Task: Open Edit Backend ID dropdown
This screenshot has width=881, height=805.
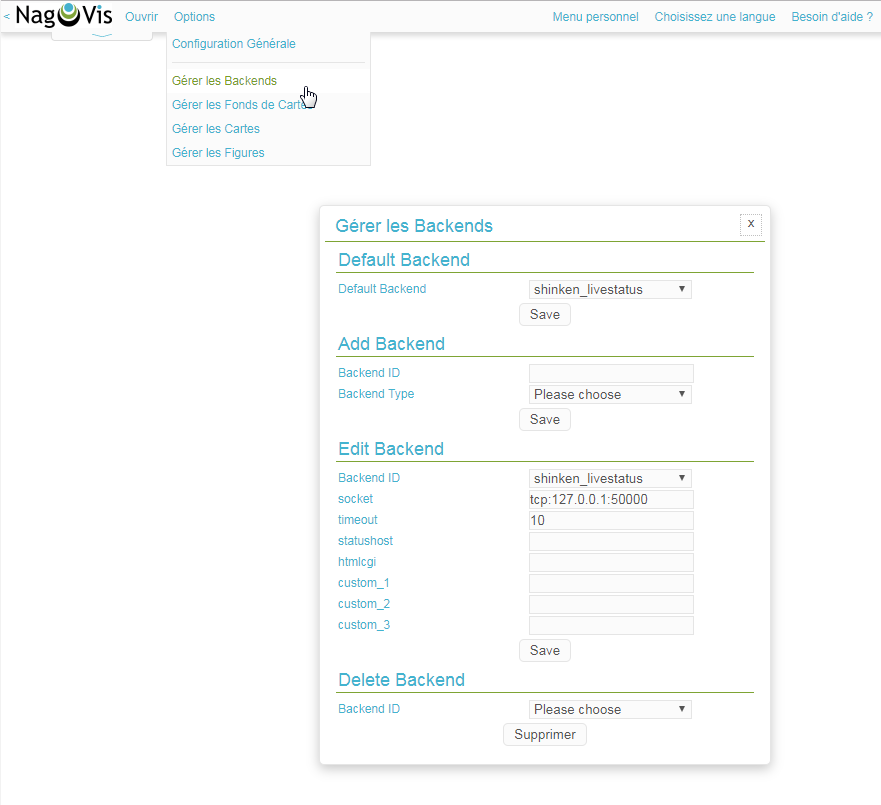Action: coord(609,479)
